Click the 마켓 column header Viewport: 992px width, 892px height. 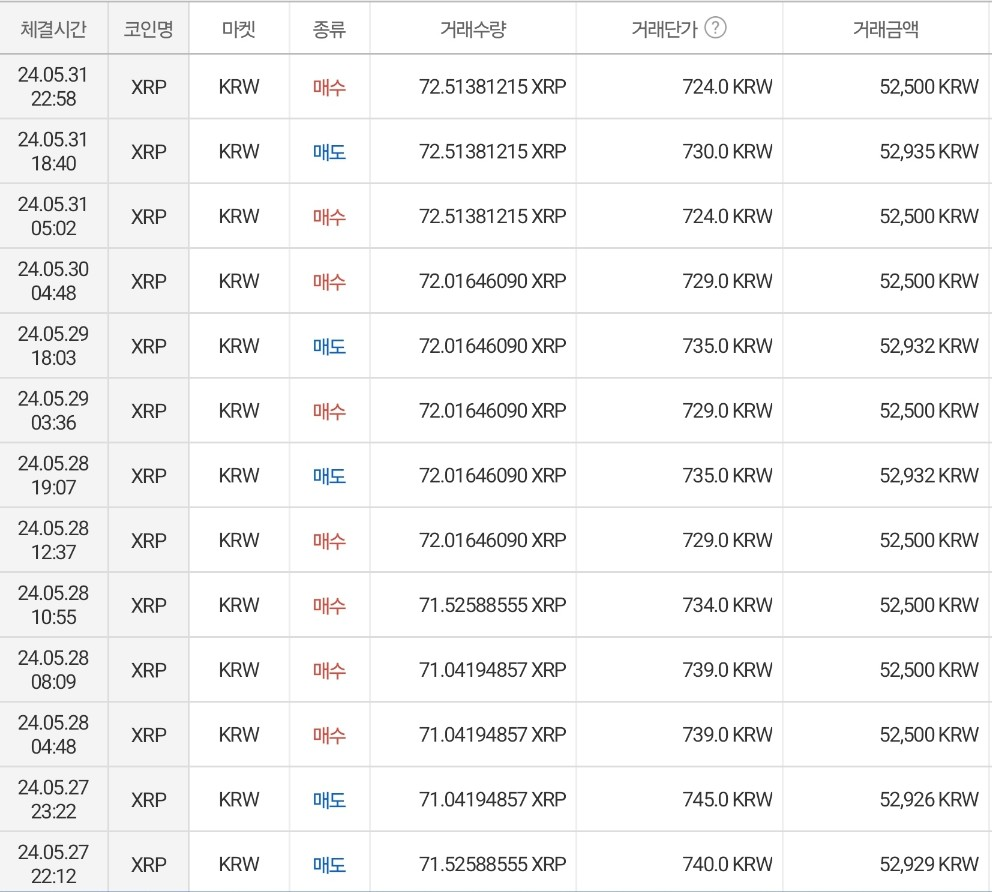tap(239, 29)
